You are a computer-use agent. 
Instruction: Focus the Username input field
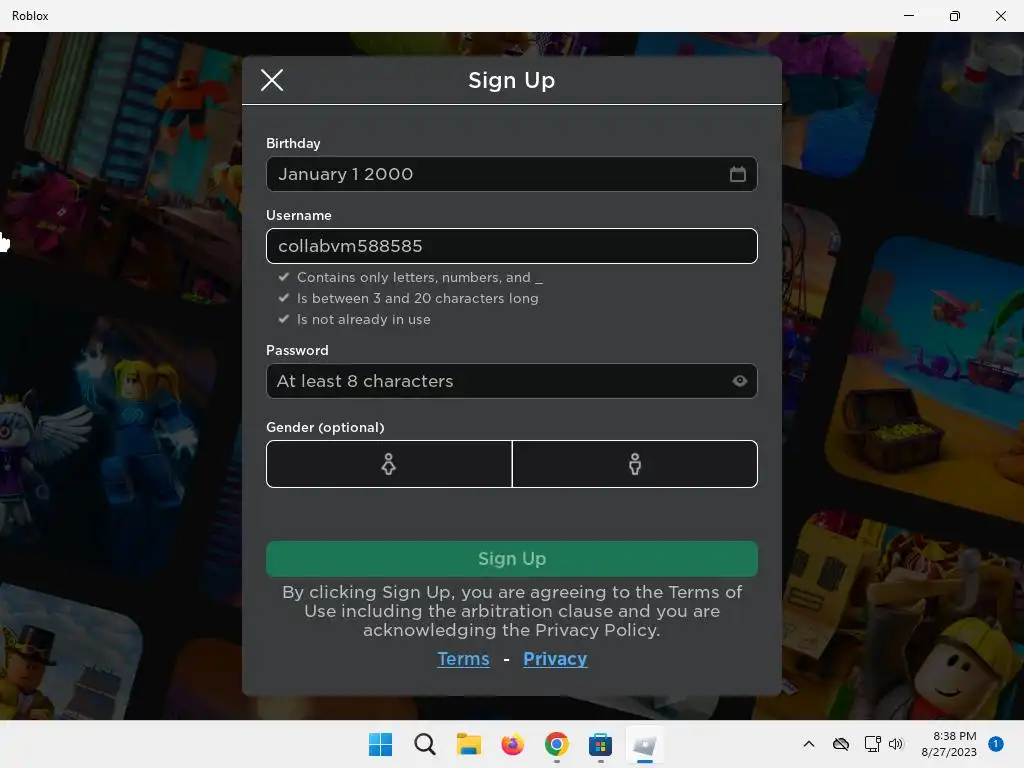pyautogui.click(x=511, y=246)
